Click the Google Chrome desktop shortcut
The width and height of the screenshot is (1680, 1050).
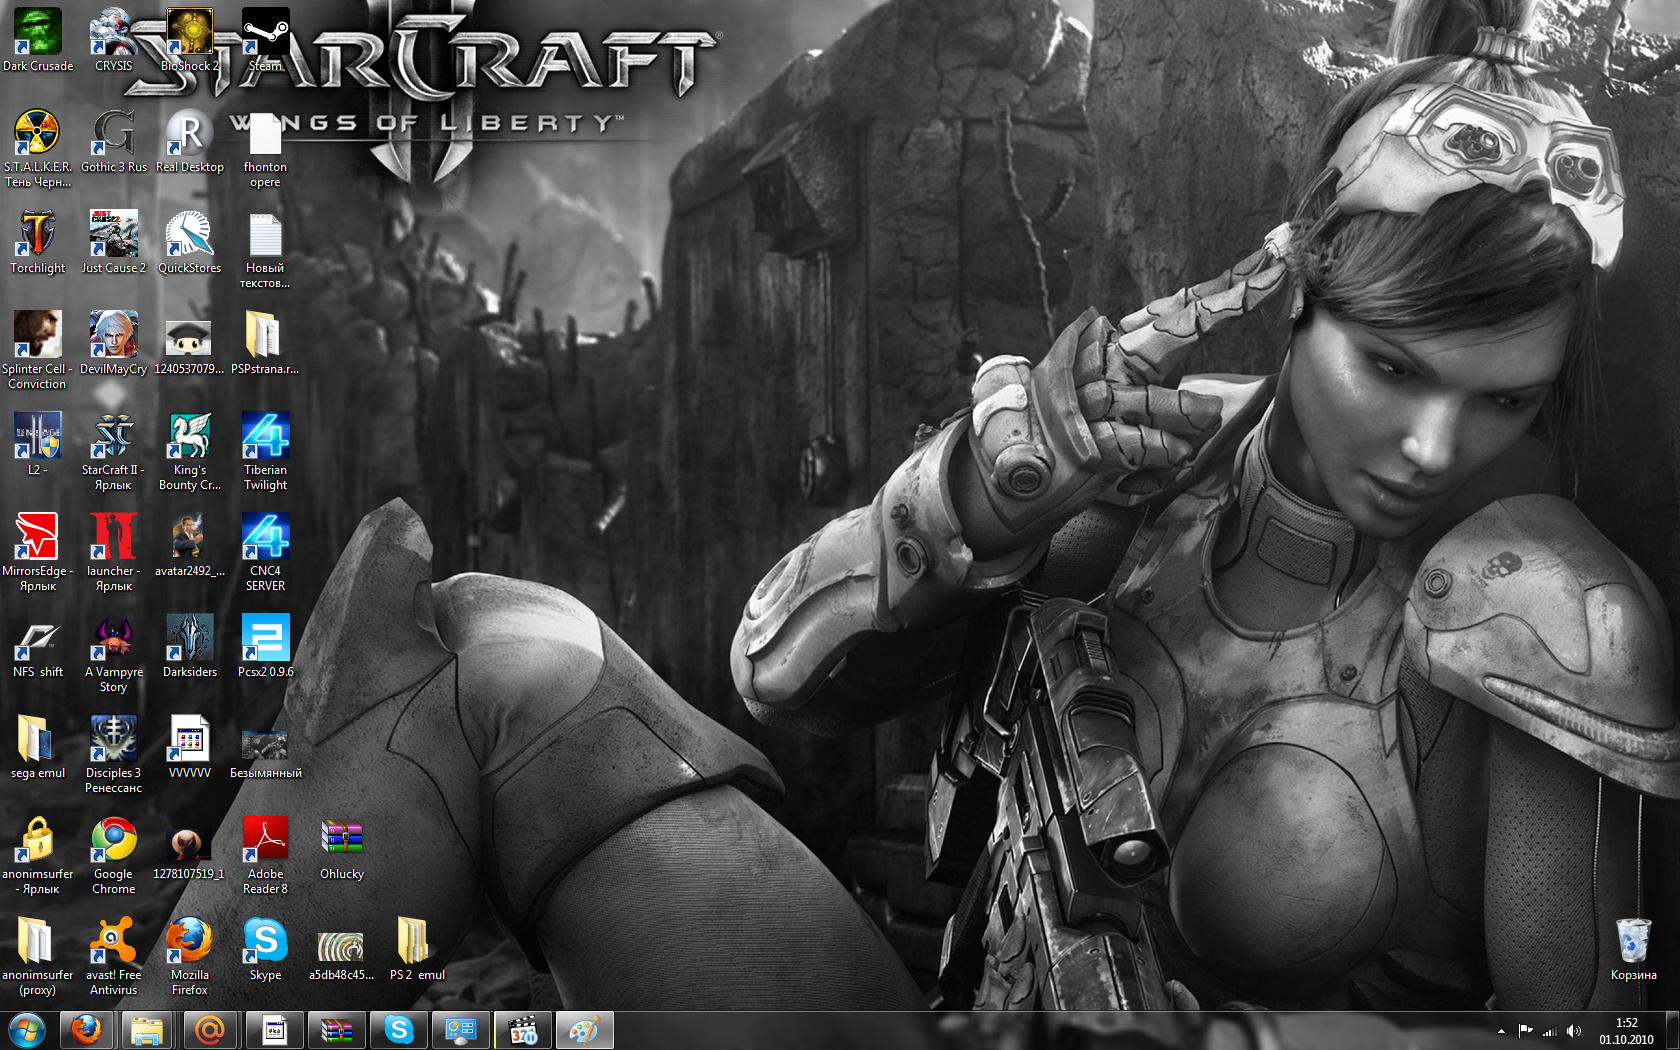[x=114, y=855]
